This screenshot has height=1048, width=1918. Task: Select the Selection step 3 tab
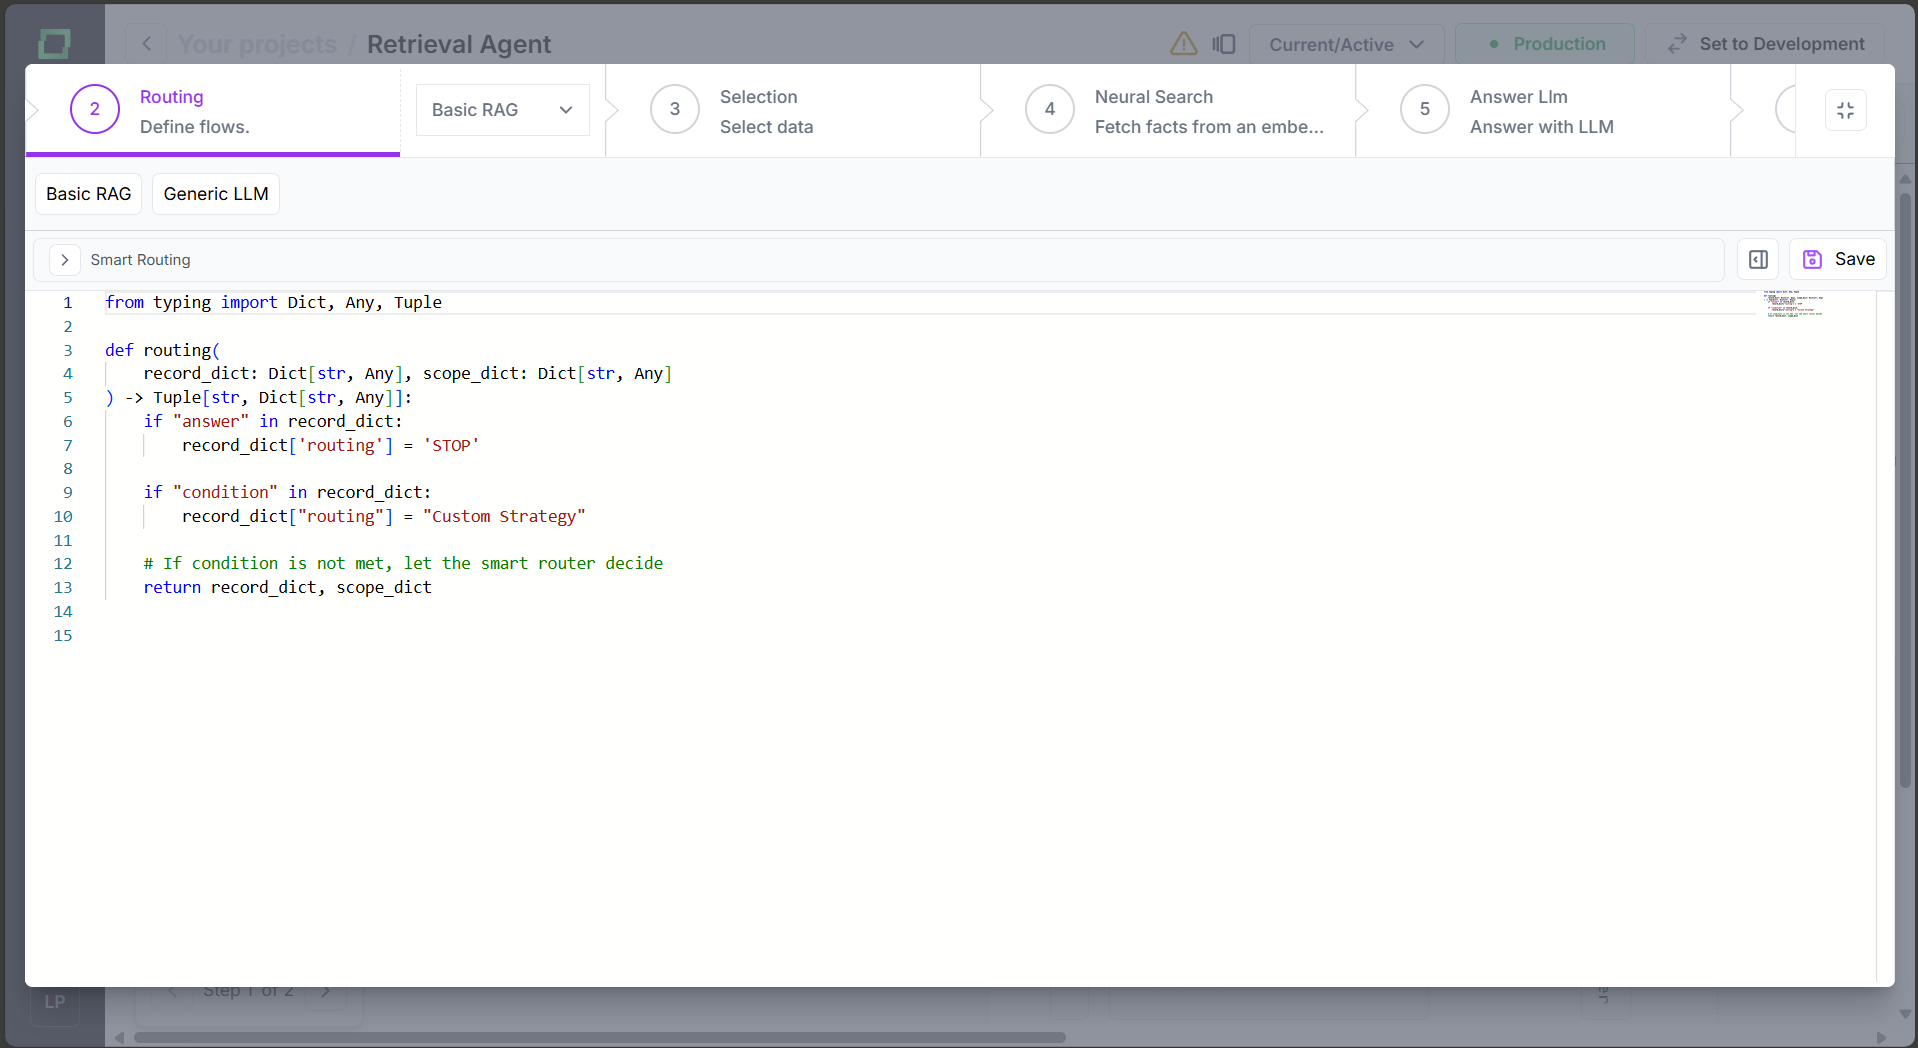tap(792, 110)
